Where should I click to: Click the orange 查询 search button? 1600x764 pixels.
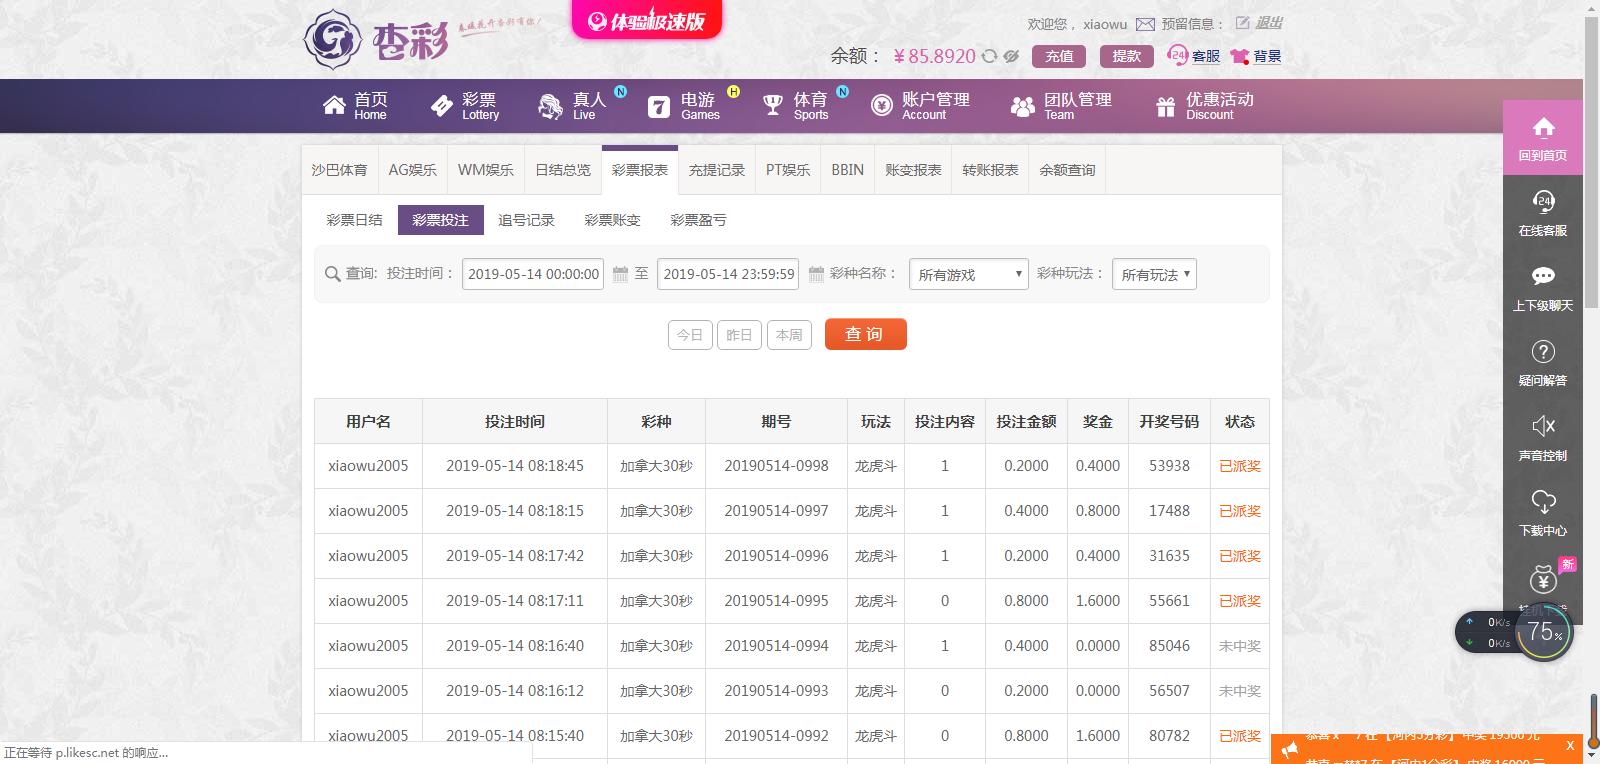point(865,334)
